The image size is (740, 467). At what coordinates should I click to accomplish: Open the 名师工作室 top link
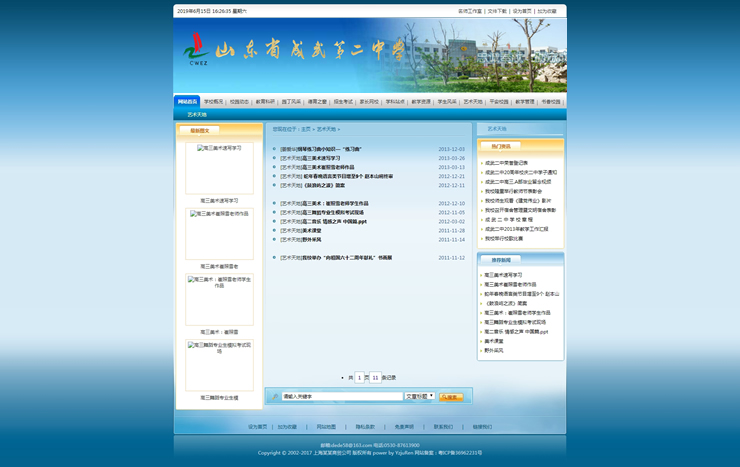(x=470, y=11)
